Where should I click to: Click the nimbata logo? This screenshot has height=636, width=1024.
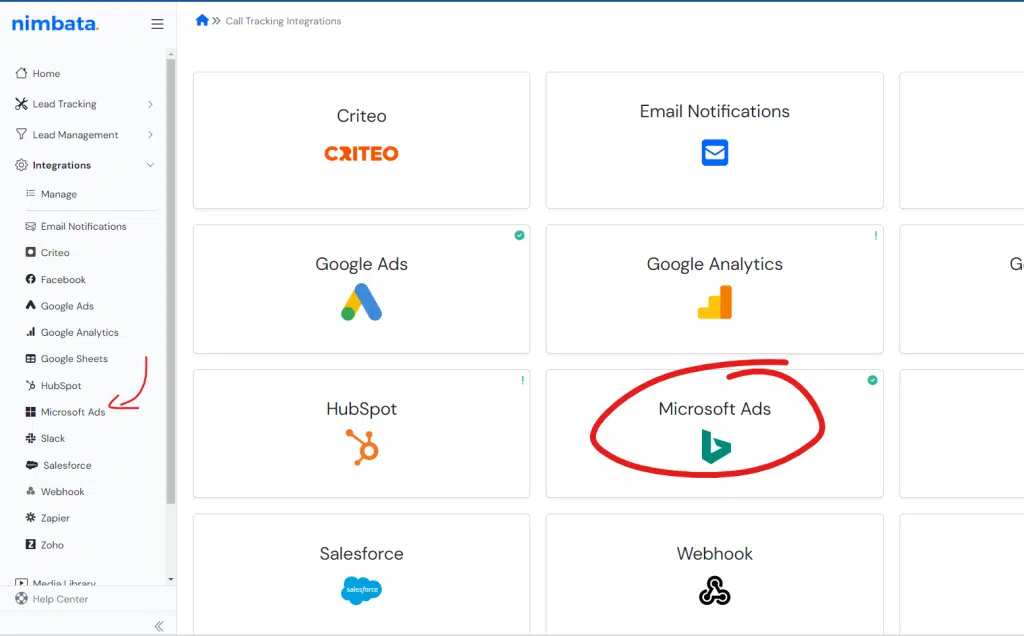click(55, 24)
